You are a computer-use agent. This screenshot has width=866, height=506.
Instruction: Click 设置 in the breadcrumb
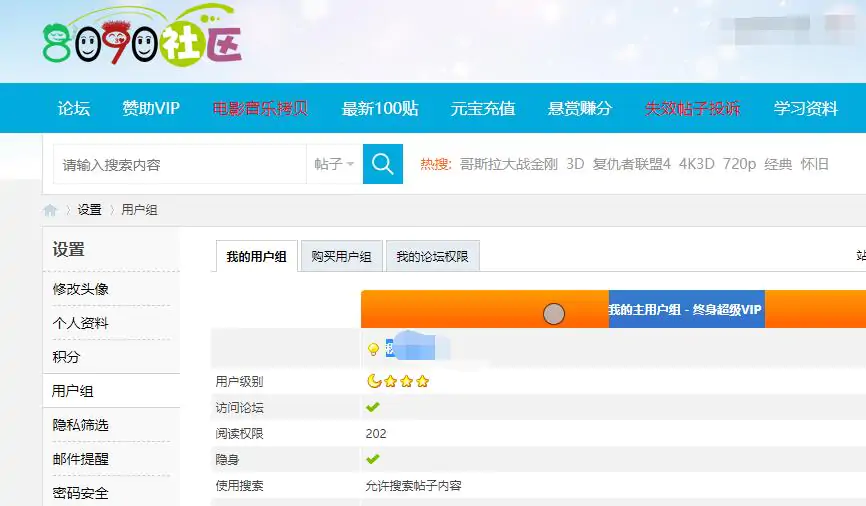89,210
